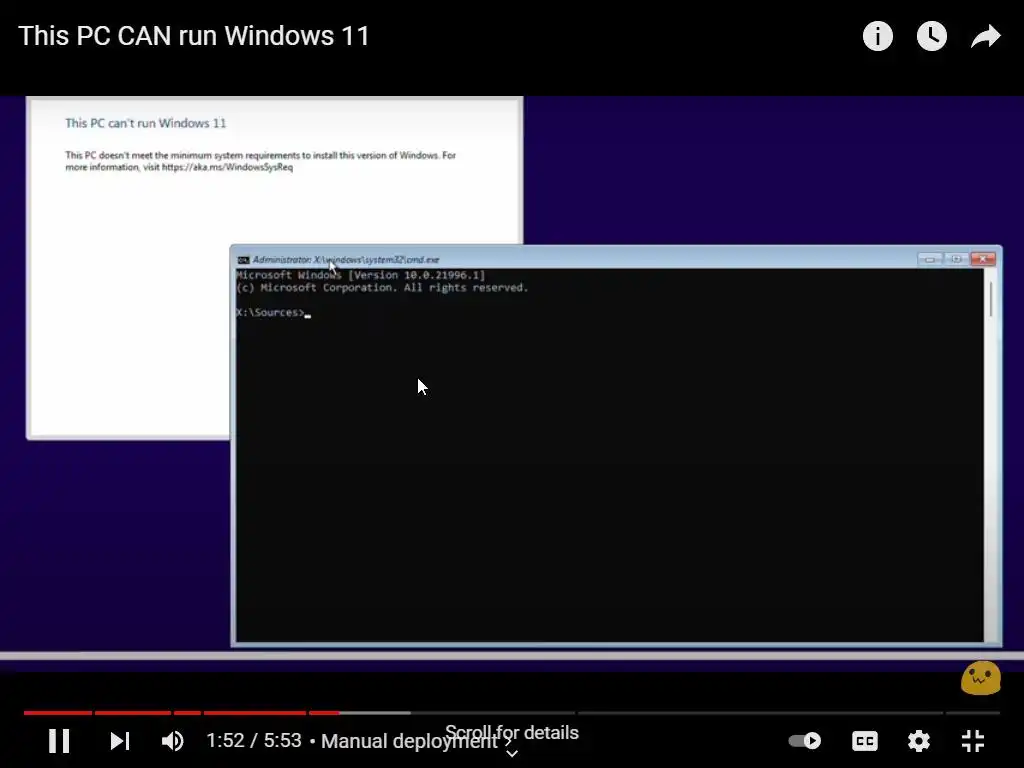
Task: Click the Microsoft Windows version line
Action: [x=361, y=276]
